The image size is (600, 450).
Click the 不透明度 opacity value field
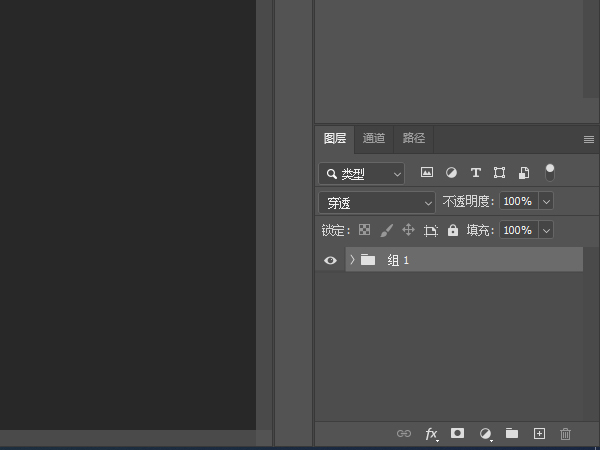pos(517,201)
